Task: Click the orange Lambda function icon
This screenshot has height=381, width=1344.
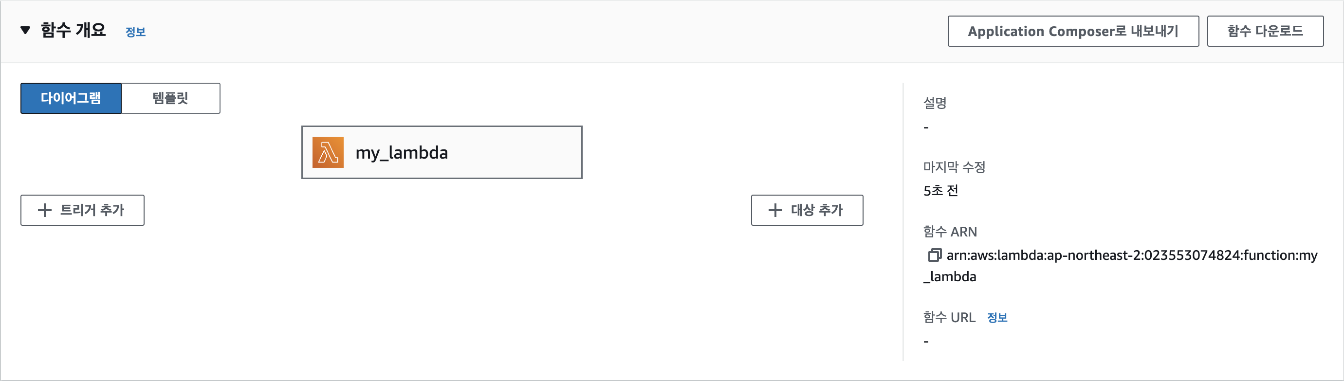Action: click(x=328, y=153)
